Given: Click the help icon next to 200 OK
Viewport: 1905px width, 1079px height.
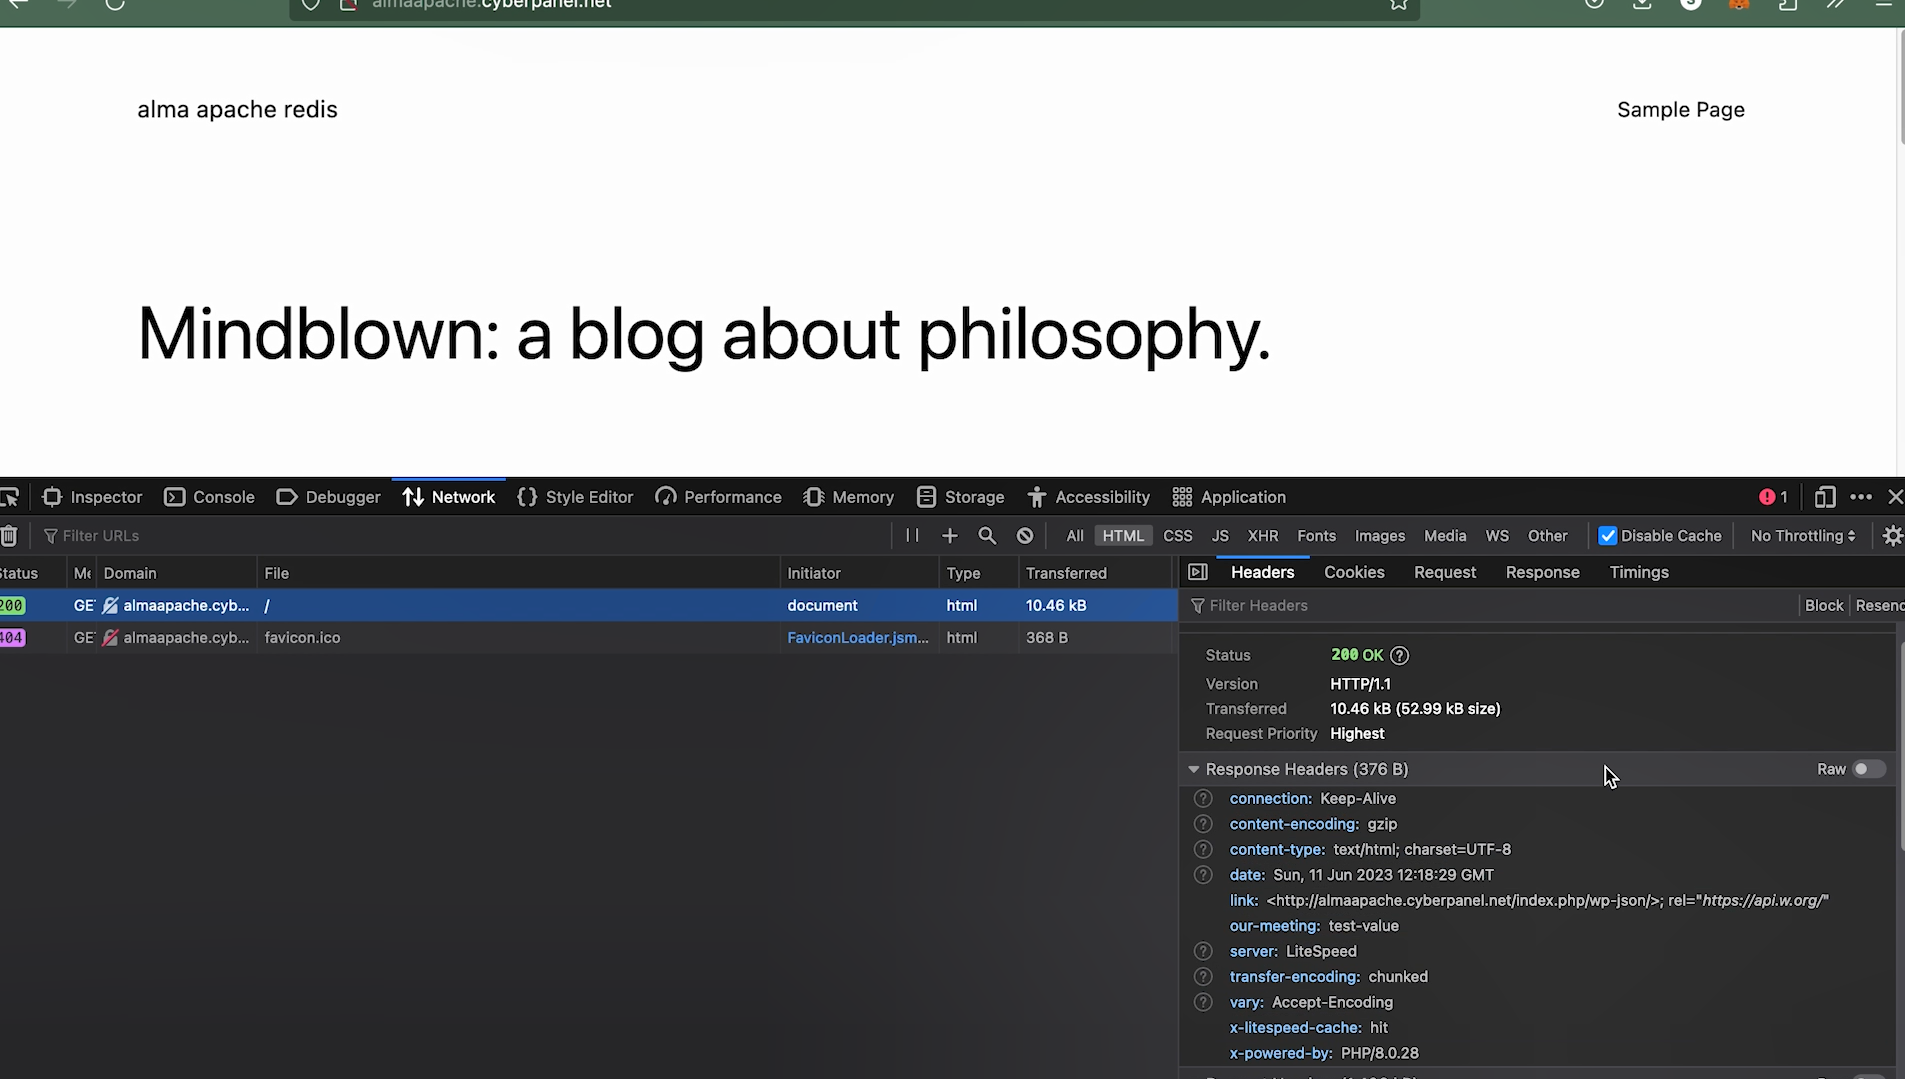Looking at the screenshot, I should coord(1399,656).
